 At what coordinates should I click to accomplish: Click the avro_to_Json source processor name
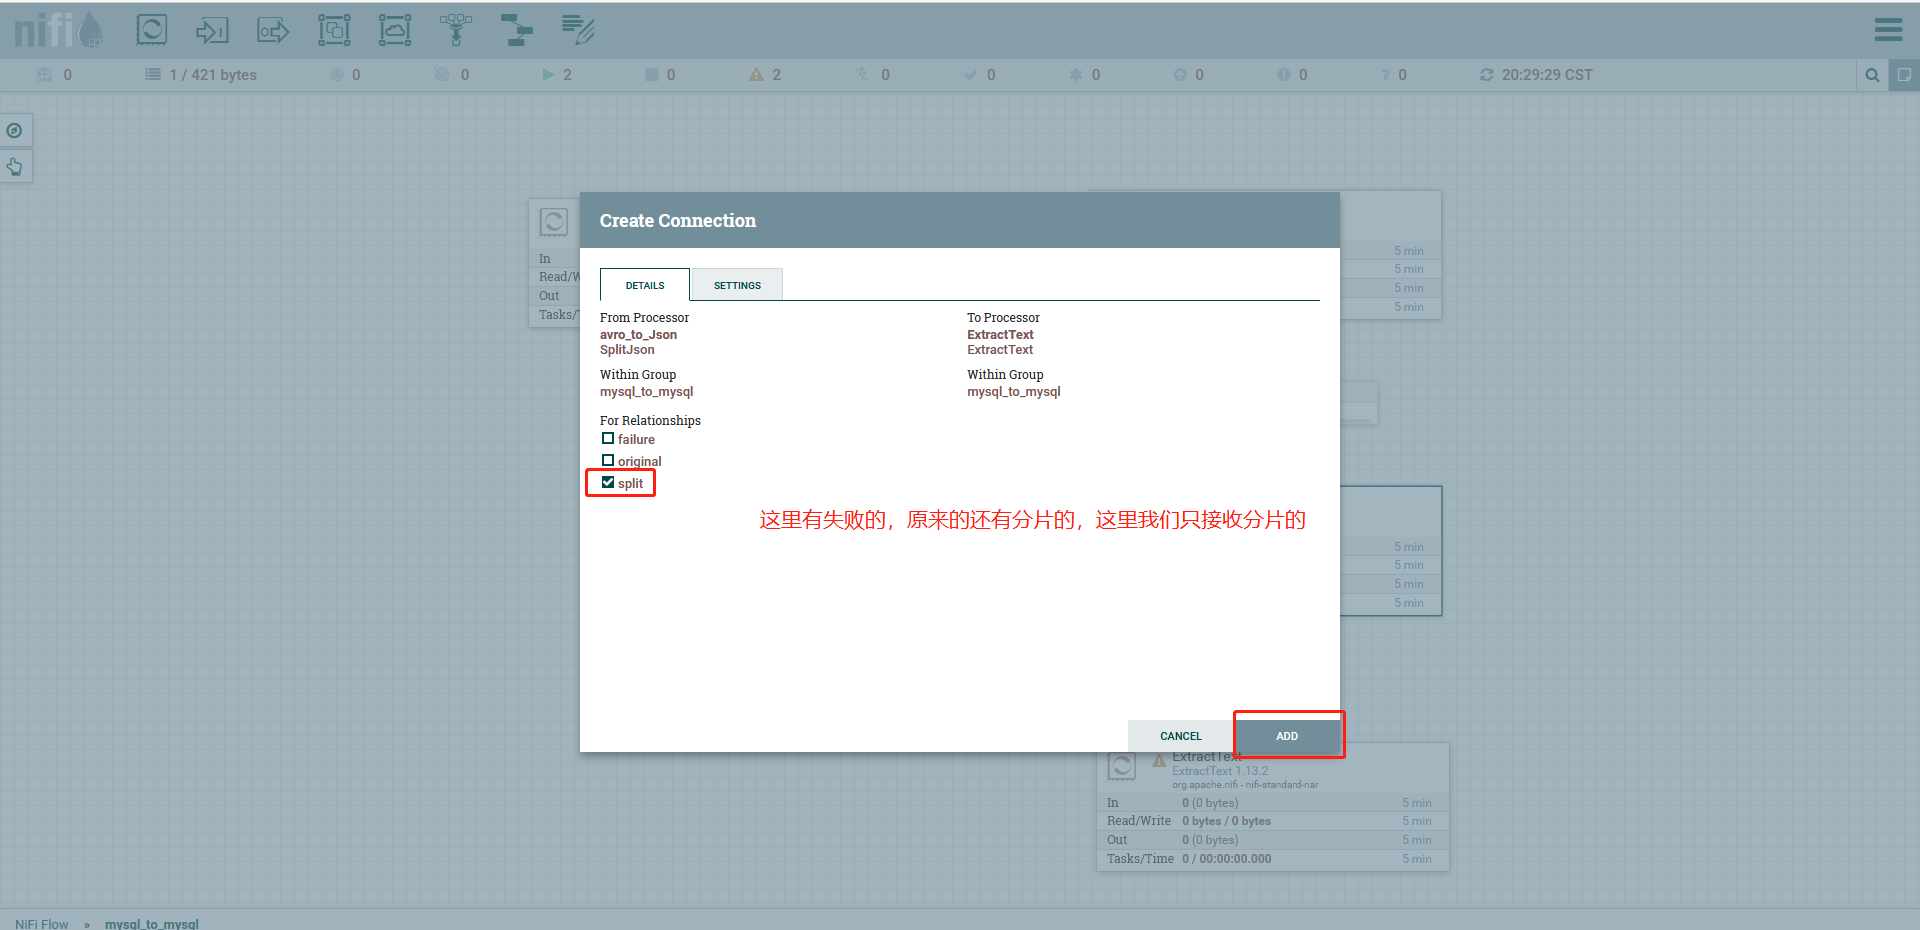[x=638, y=335]
